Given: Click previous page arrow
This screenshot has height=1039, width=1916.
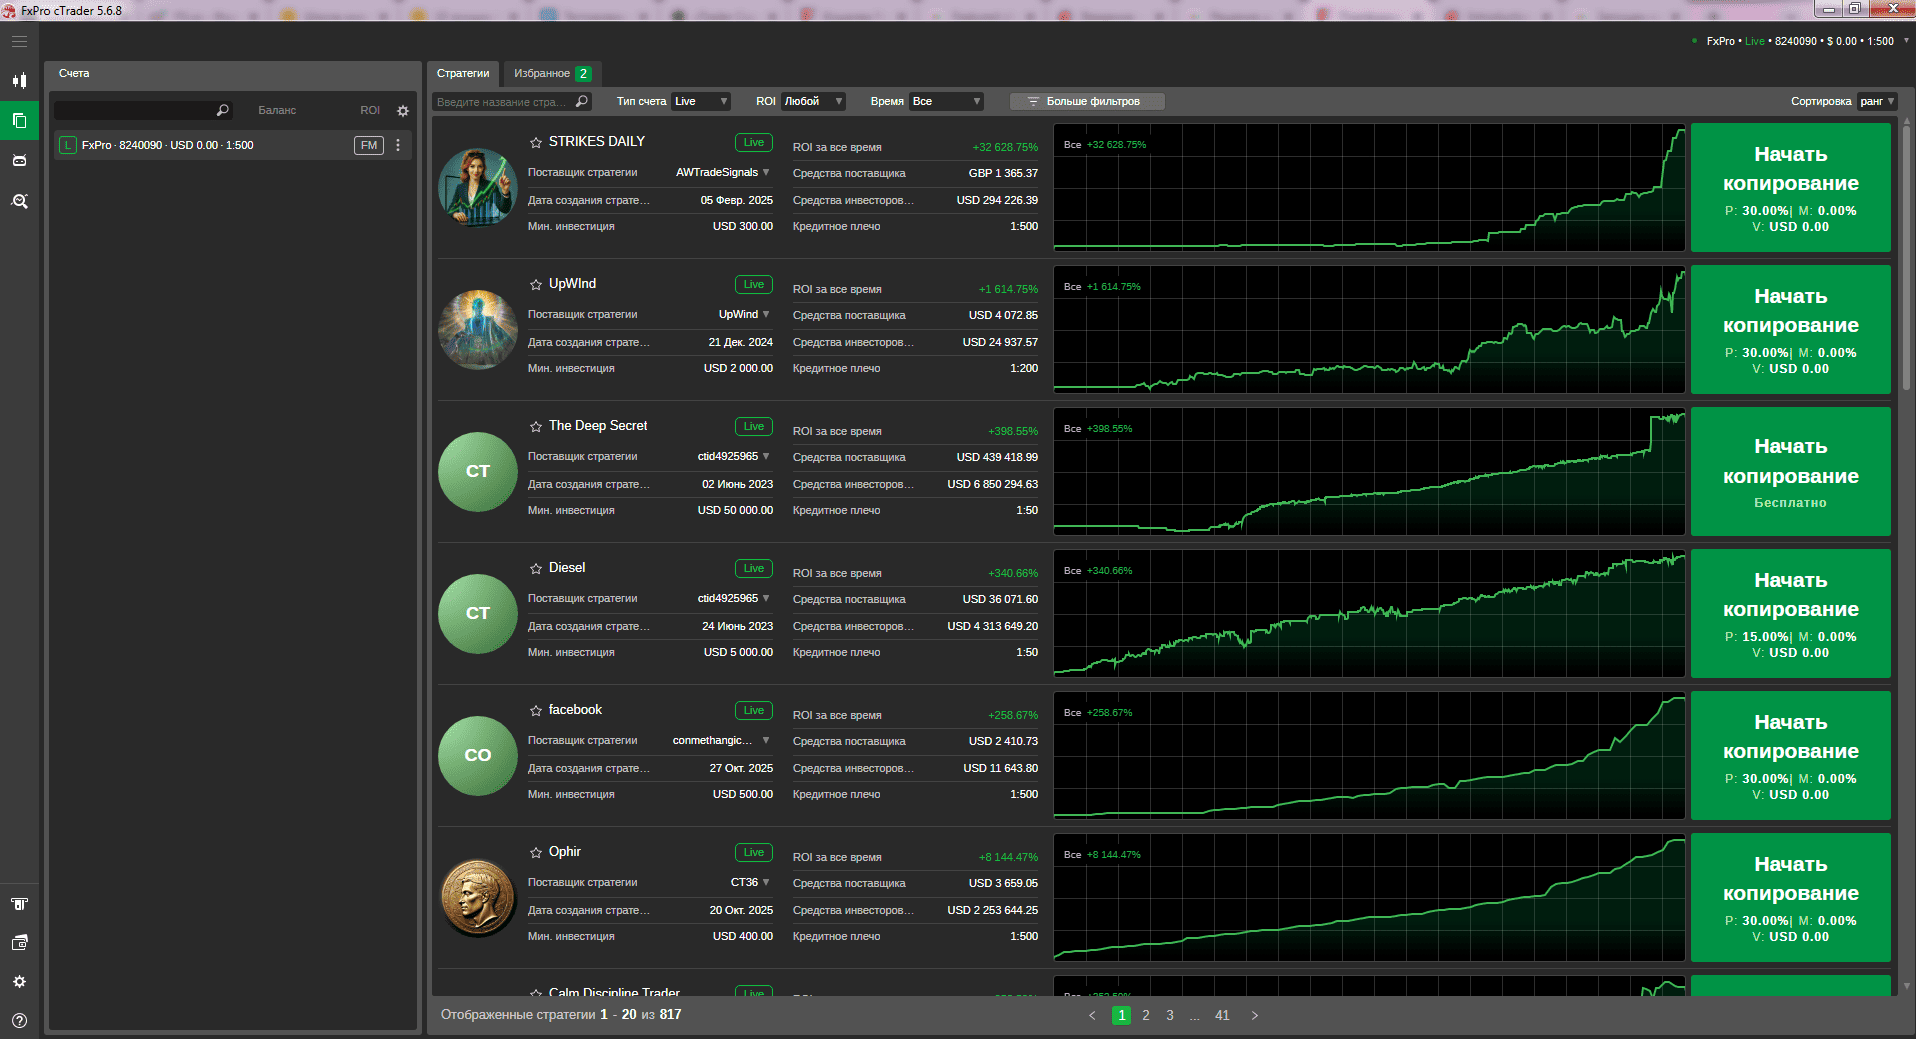Looking at the screenshot, I should pos(1092,1015).
